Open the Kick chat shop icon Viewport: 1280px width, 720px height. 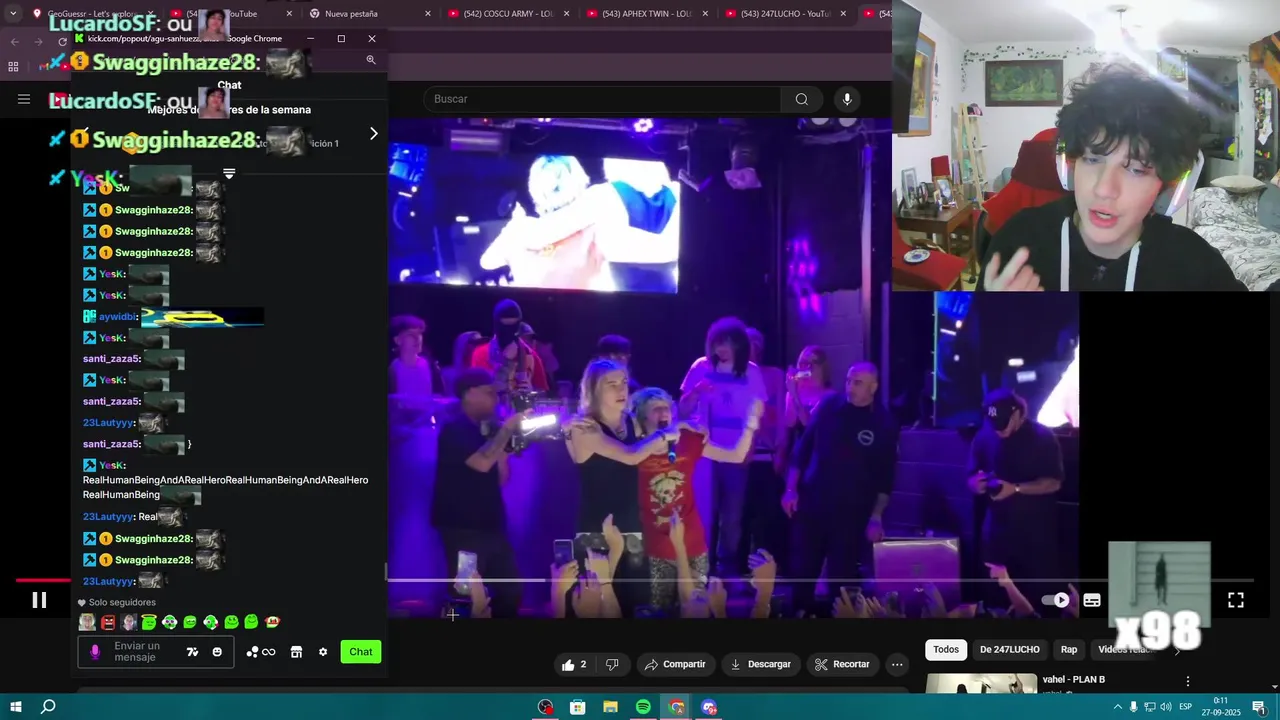point(296,652)
